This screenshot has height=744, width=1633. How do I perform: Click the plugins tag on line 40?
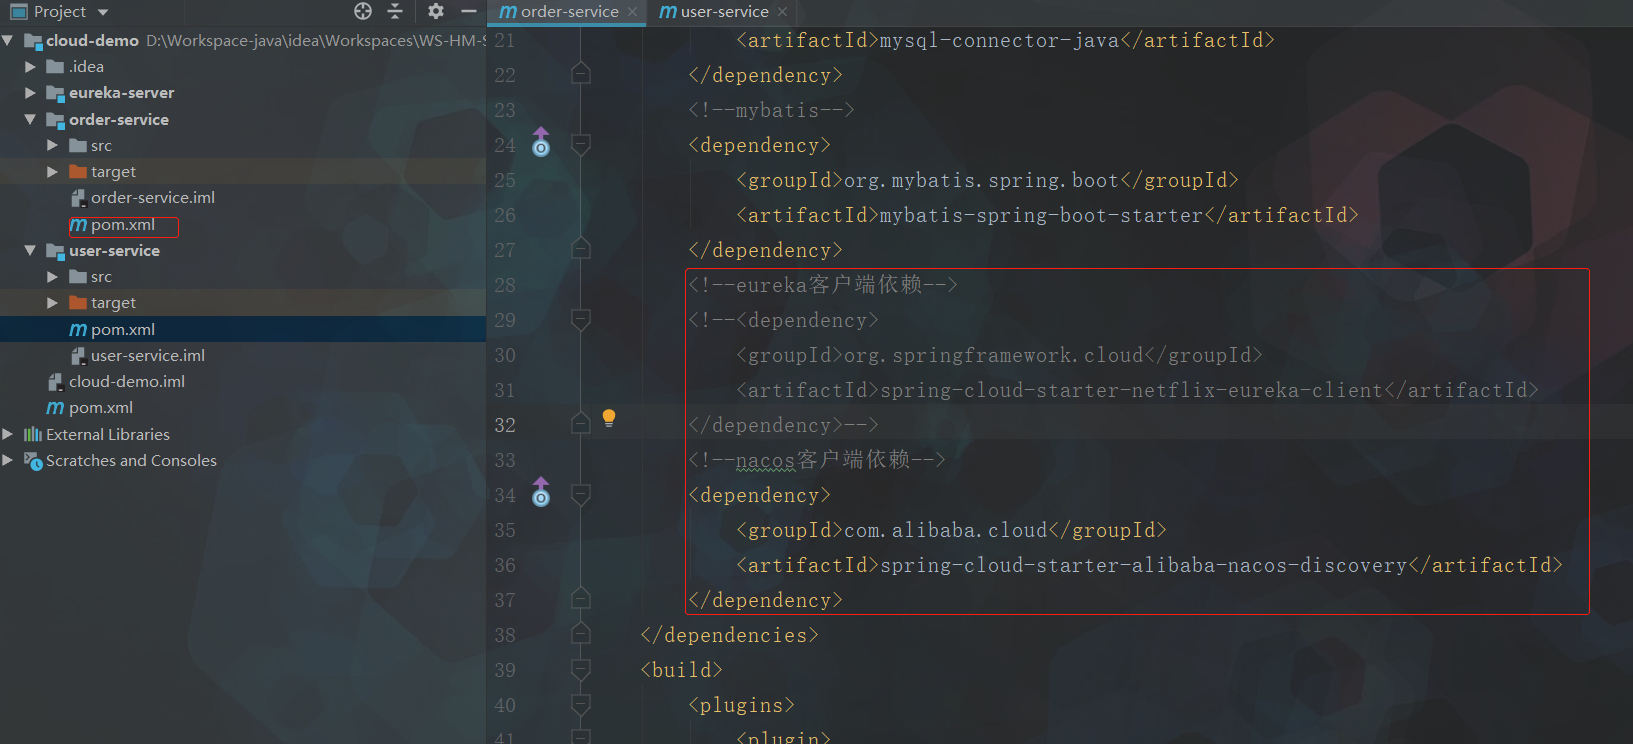pyautogui.click(x=741, y=705)
